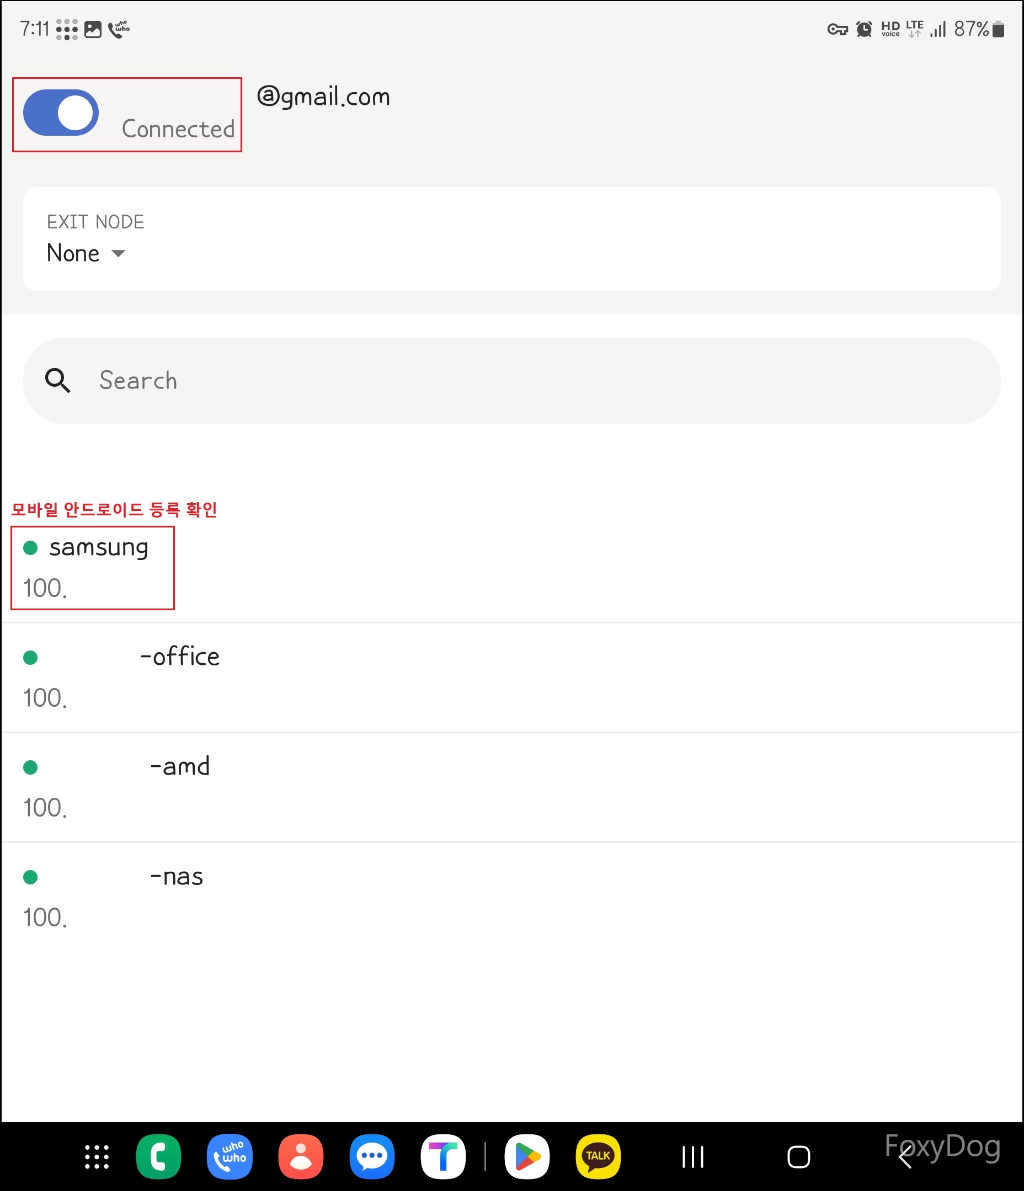The height and width of the screenshot is (1191, 1024).
Task: Open the WhoWho caller ID app
Action: coord(229,1157)
